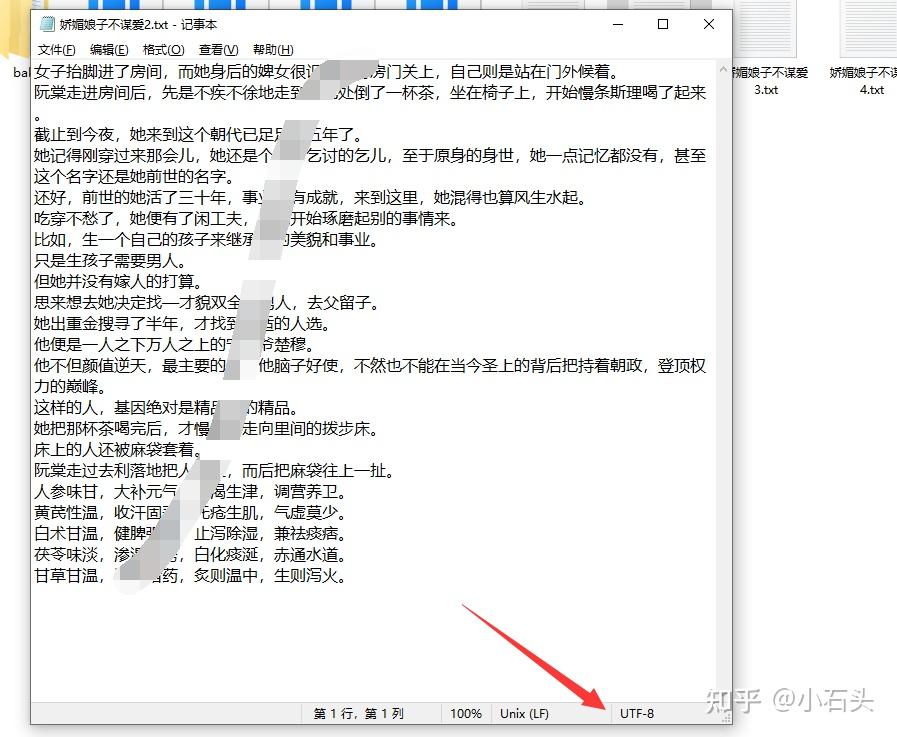Click the line starting 茯苓味淡
Image resolution: width=897 pixels, height=737 pixels.
[x=190, y=554]
